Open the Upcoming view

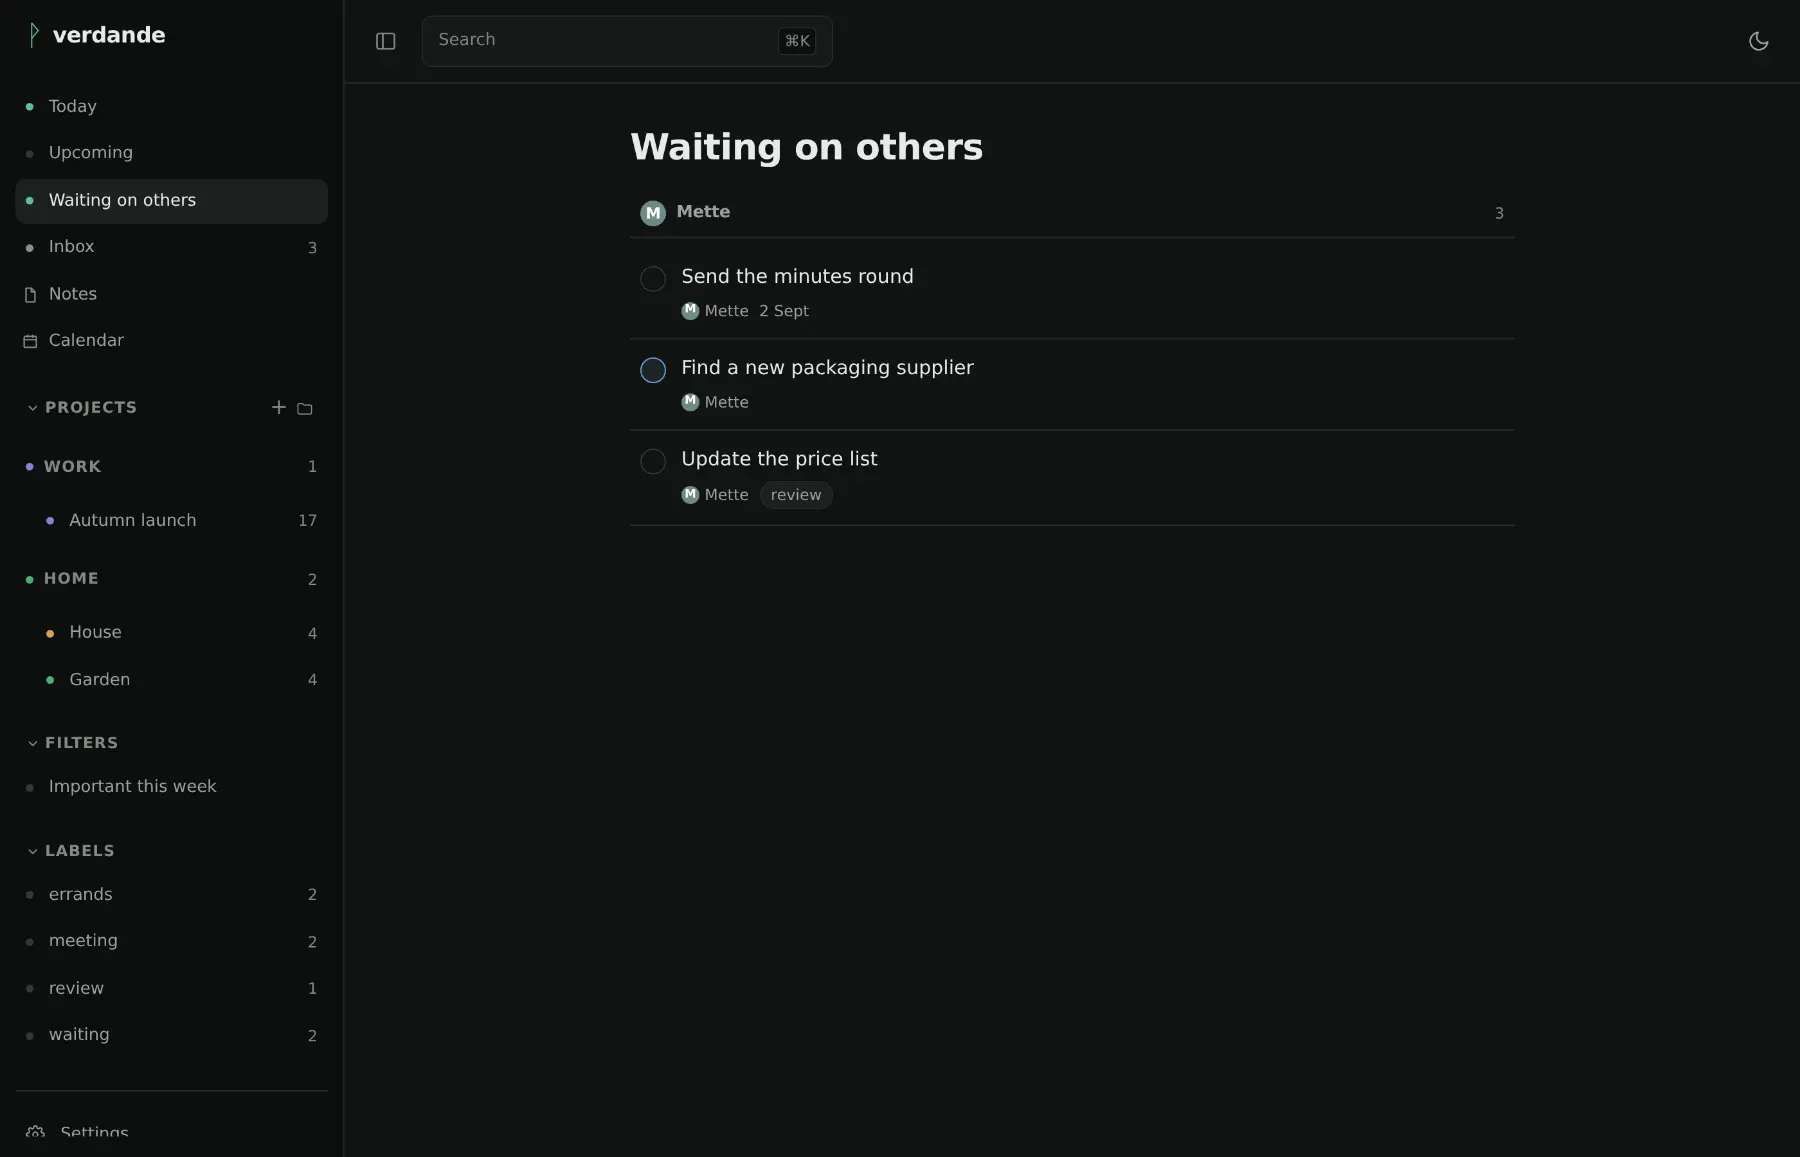tap(171, 153)
